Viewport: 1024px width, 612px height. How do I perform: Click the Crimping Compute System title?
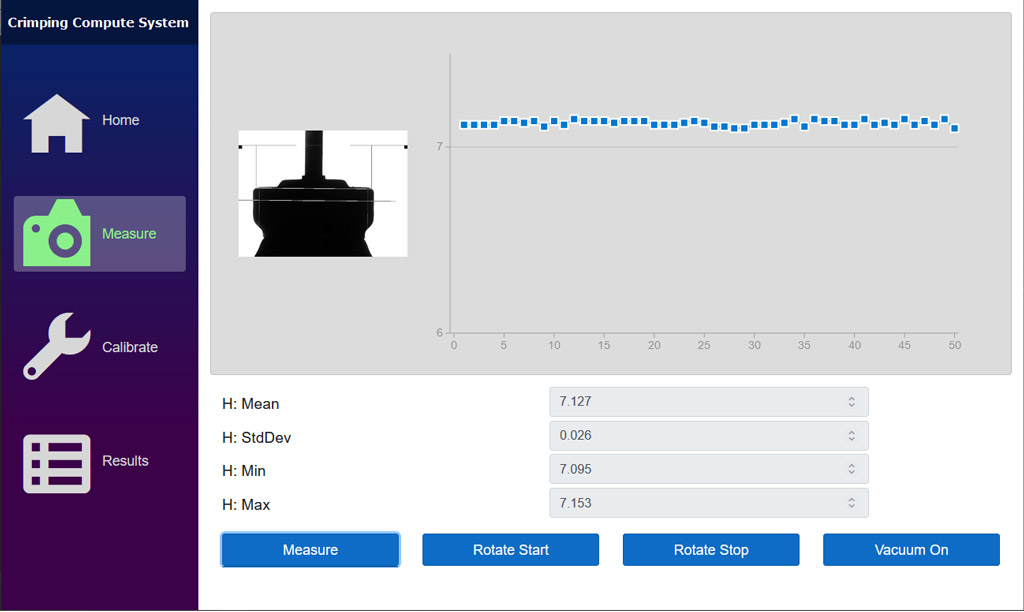coord(98,22)
